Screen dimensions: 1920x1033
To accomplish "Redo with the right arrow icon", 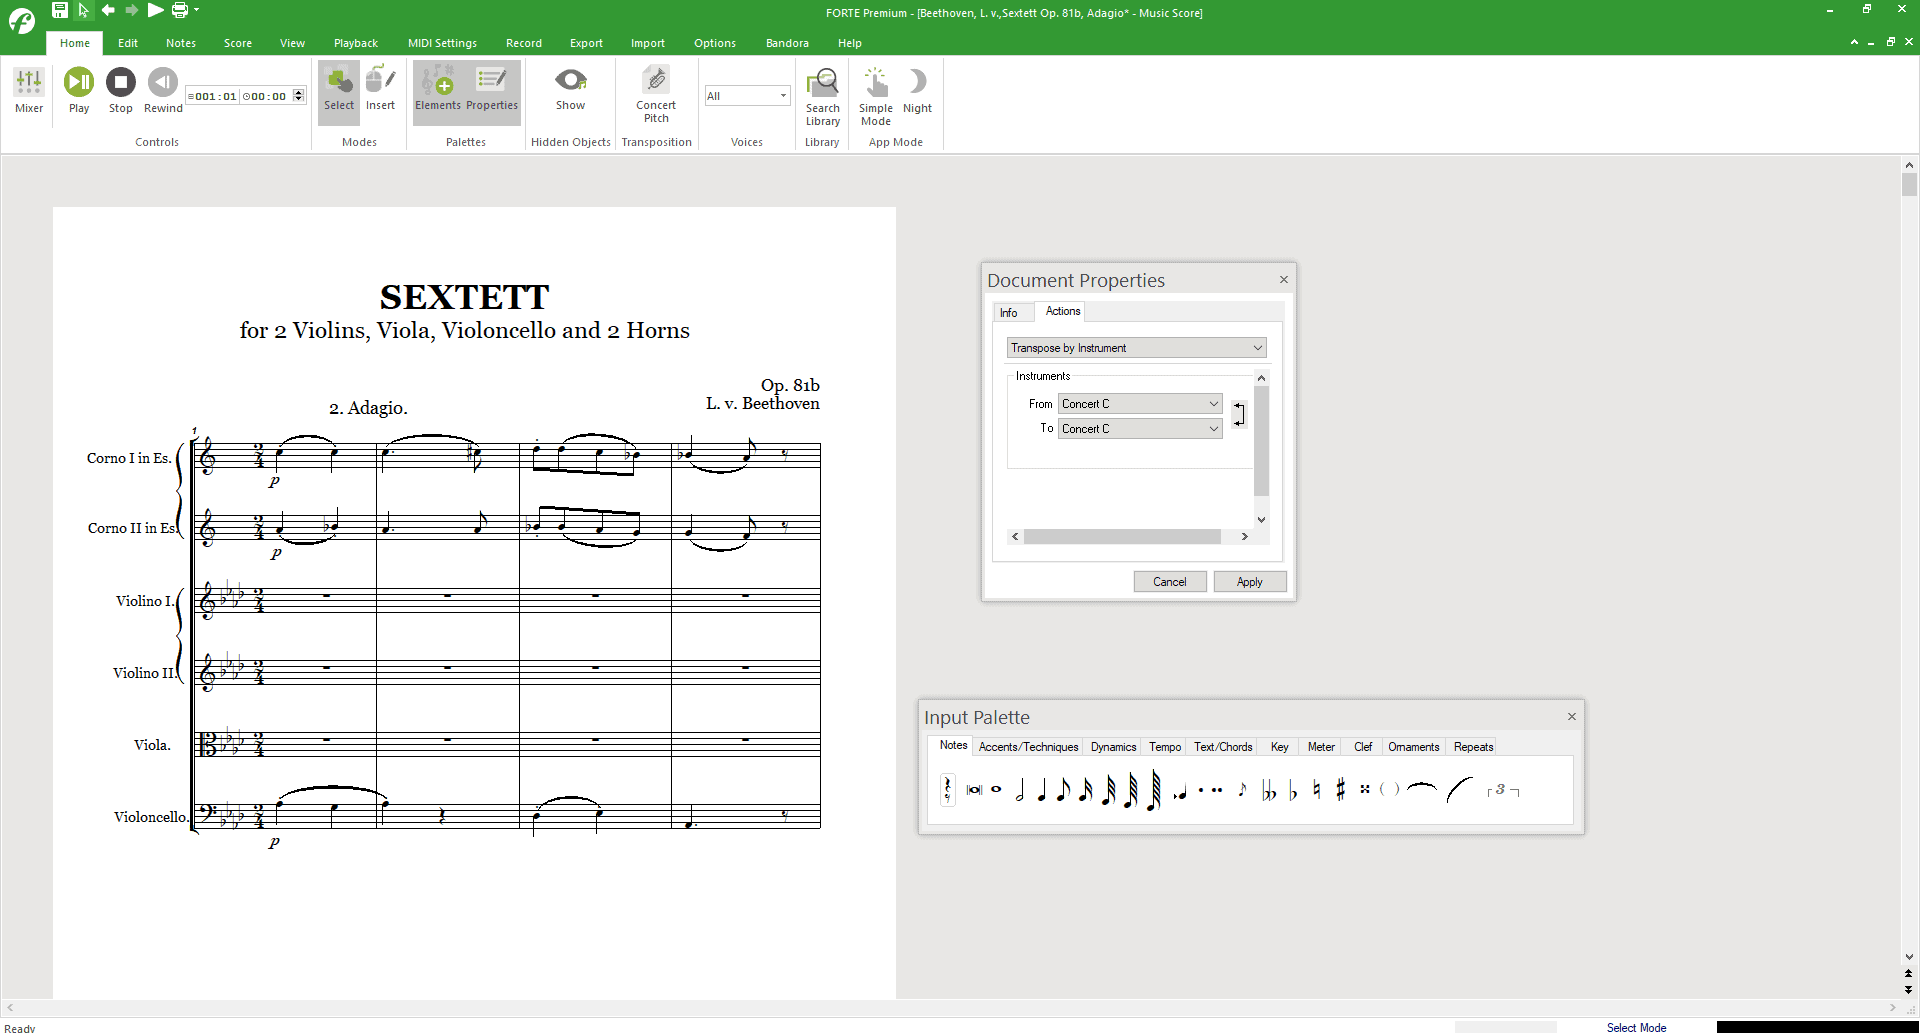I will 131,10.
